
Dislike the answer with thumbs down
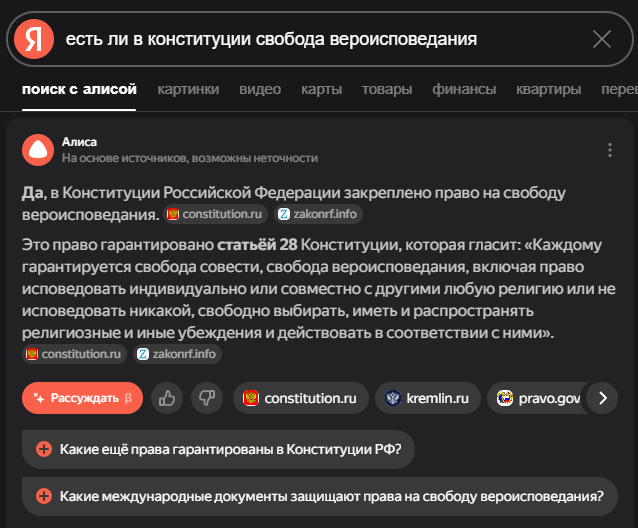207,398
